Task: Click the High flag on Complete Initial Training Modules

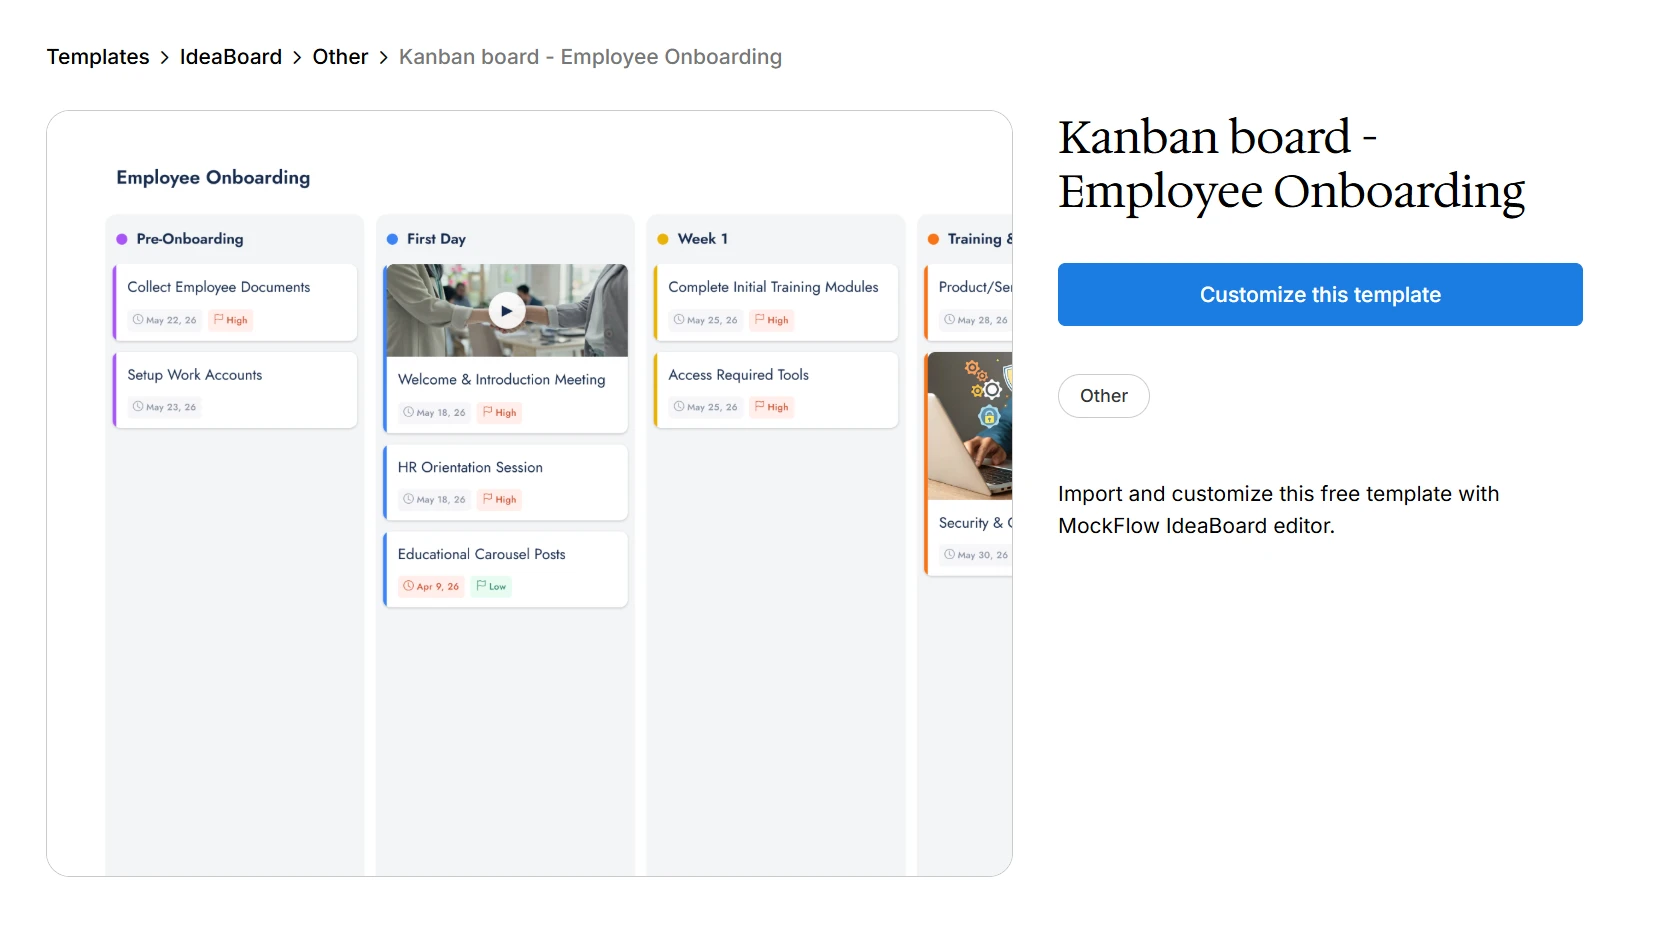Action: [x=772, y=320]
